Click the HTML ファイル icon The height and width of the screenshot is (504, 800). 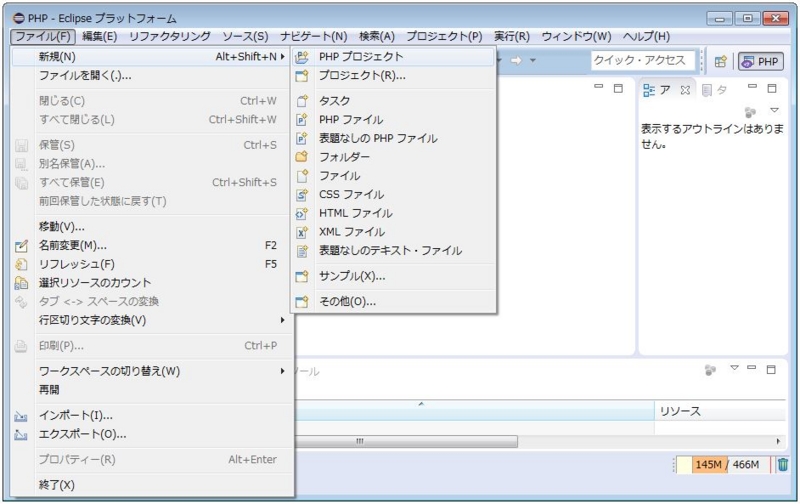pos(302,213)
